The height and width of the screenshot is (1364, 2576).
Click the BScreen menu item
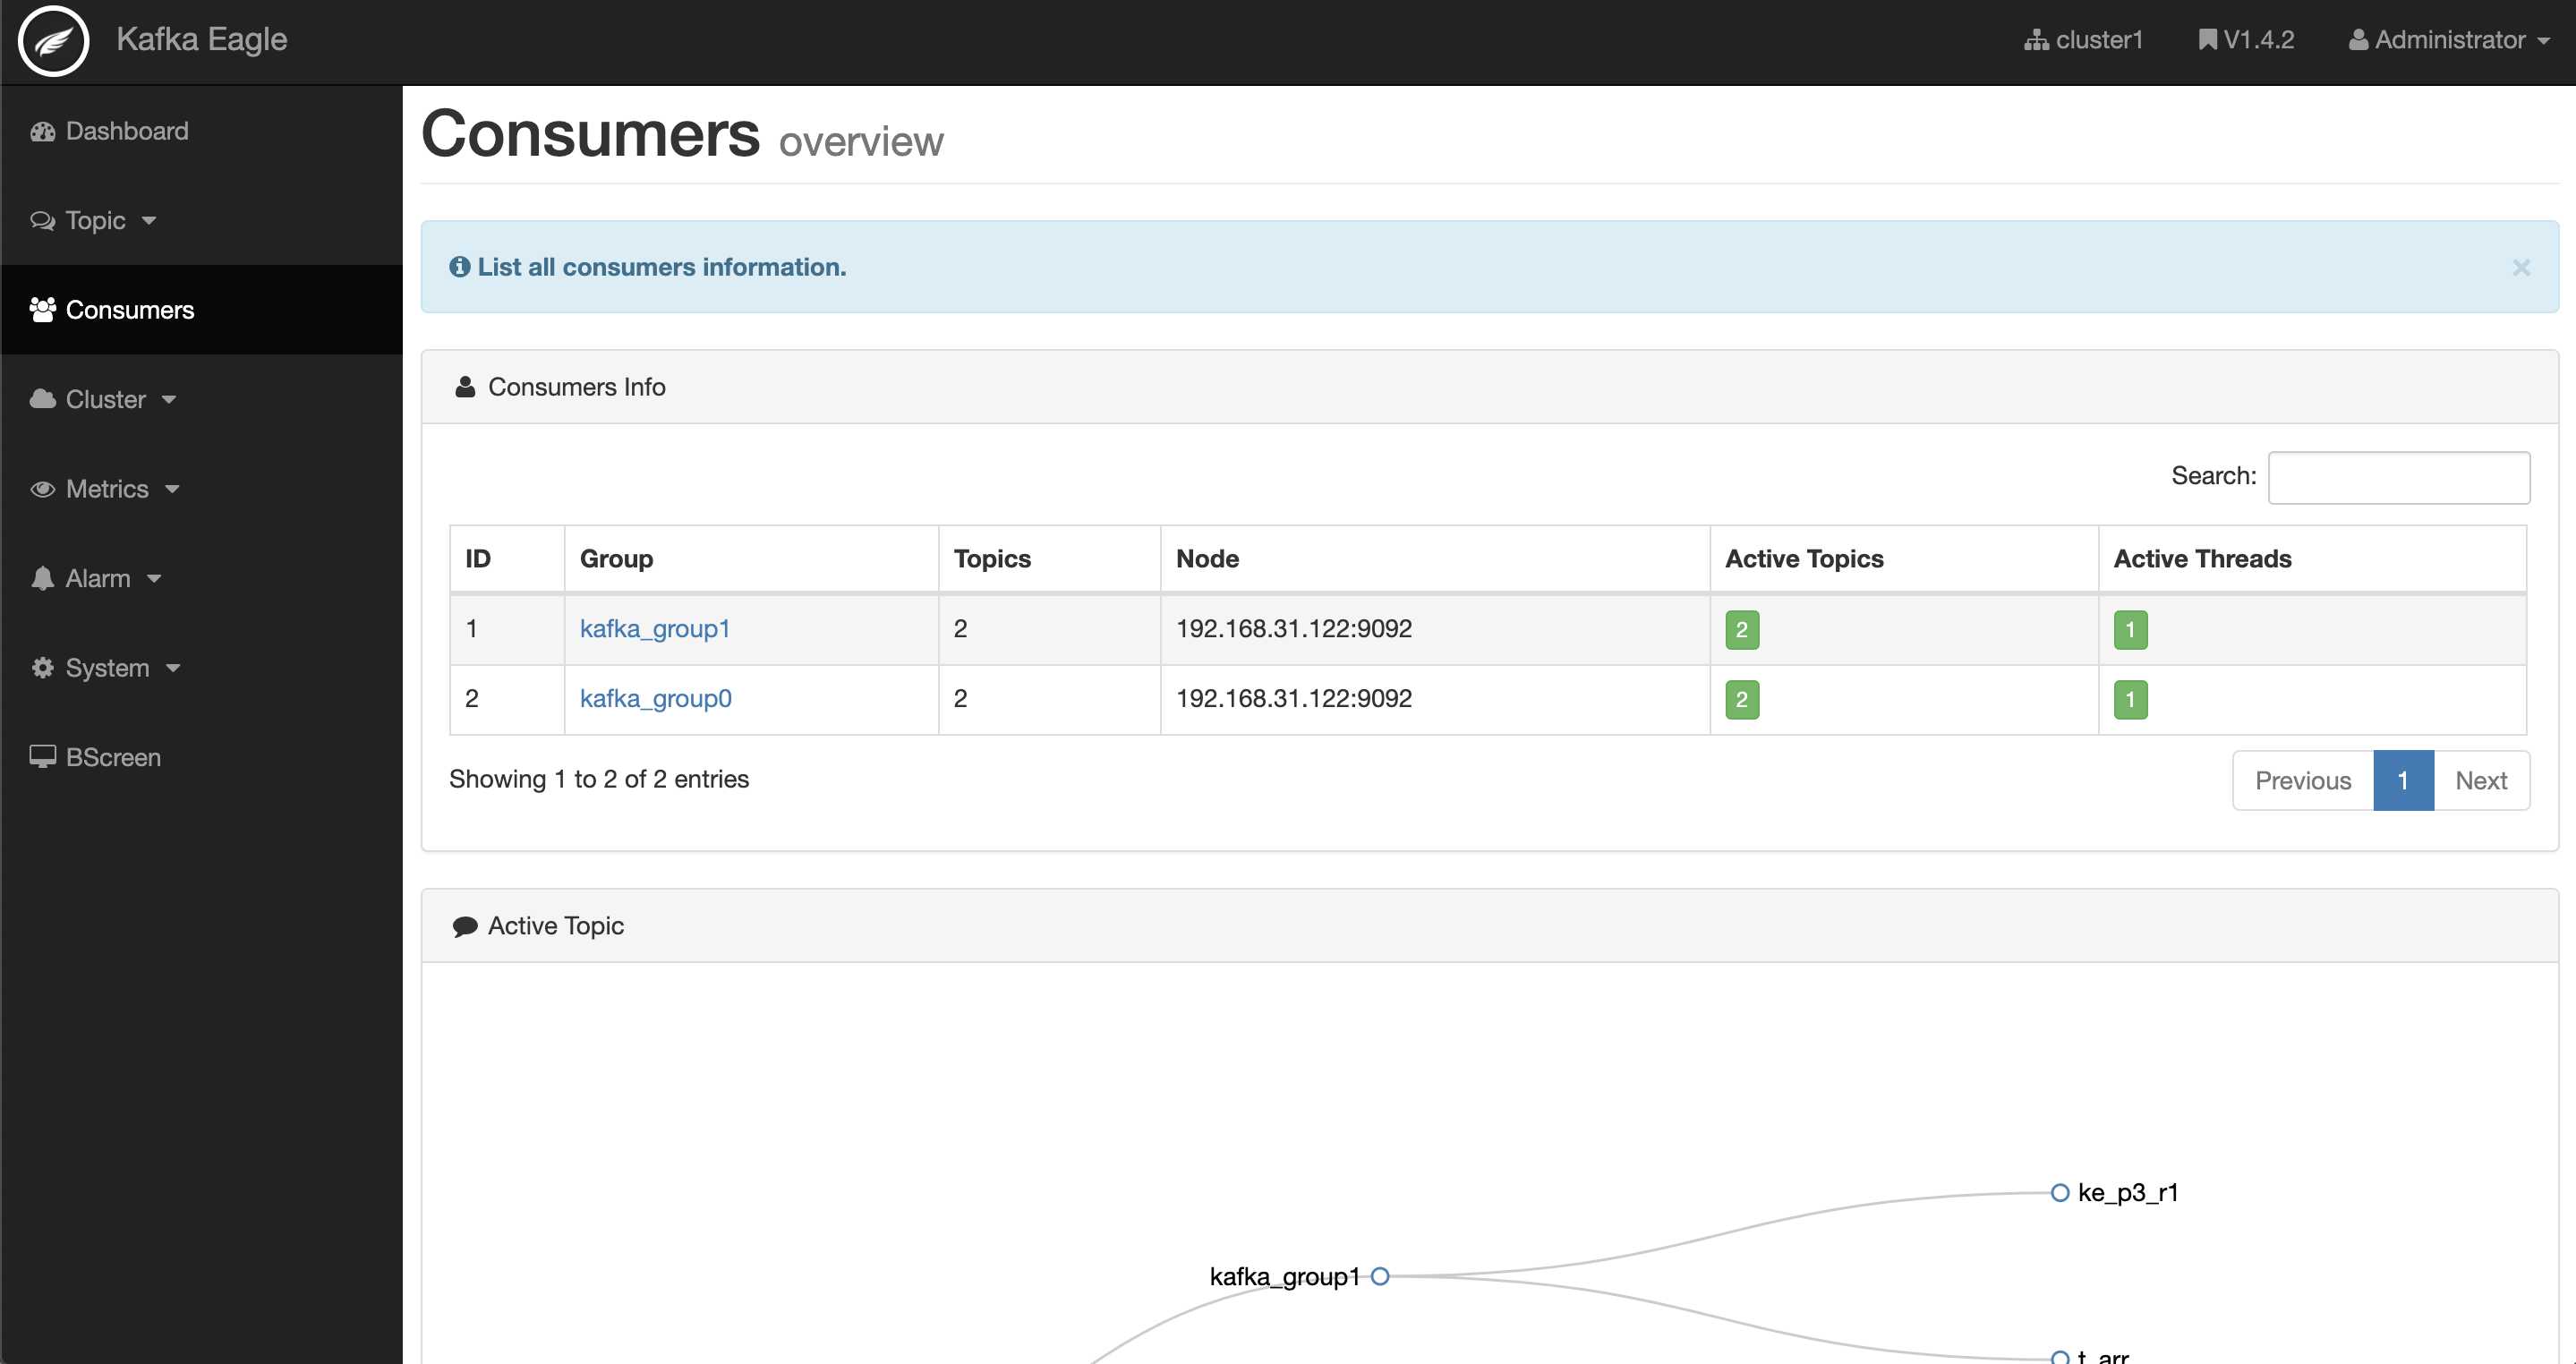tap(113, 756)
